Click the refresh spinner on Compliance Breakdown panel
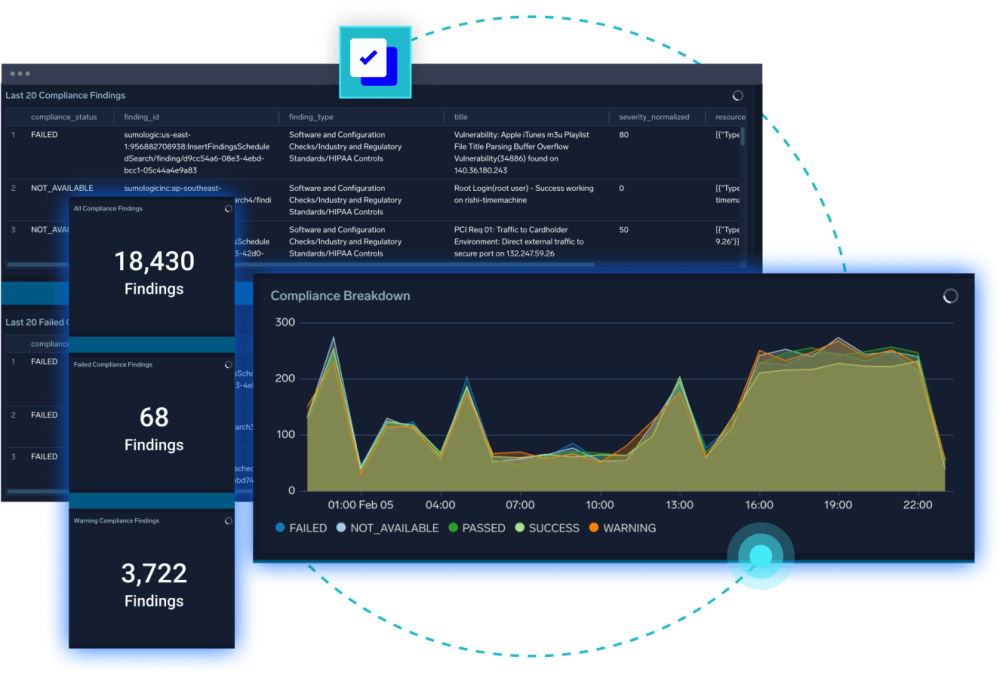 [x=950, y=296]
